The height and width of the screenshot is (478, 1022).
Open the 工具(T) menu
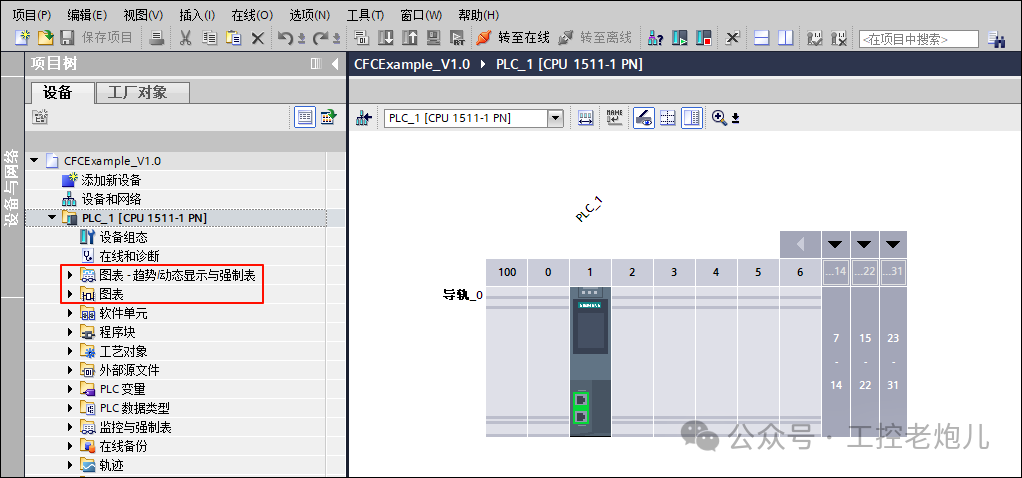365,14
